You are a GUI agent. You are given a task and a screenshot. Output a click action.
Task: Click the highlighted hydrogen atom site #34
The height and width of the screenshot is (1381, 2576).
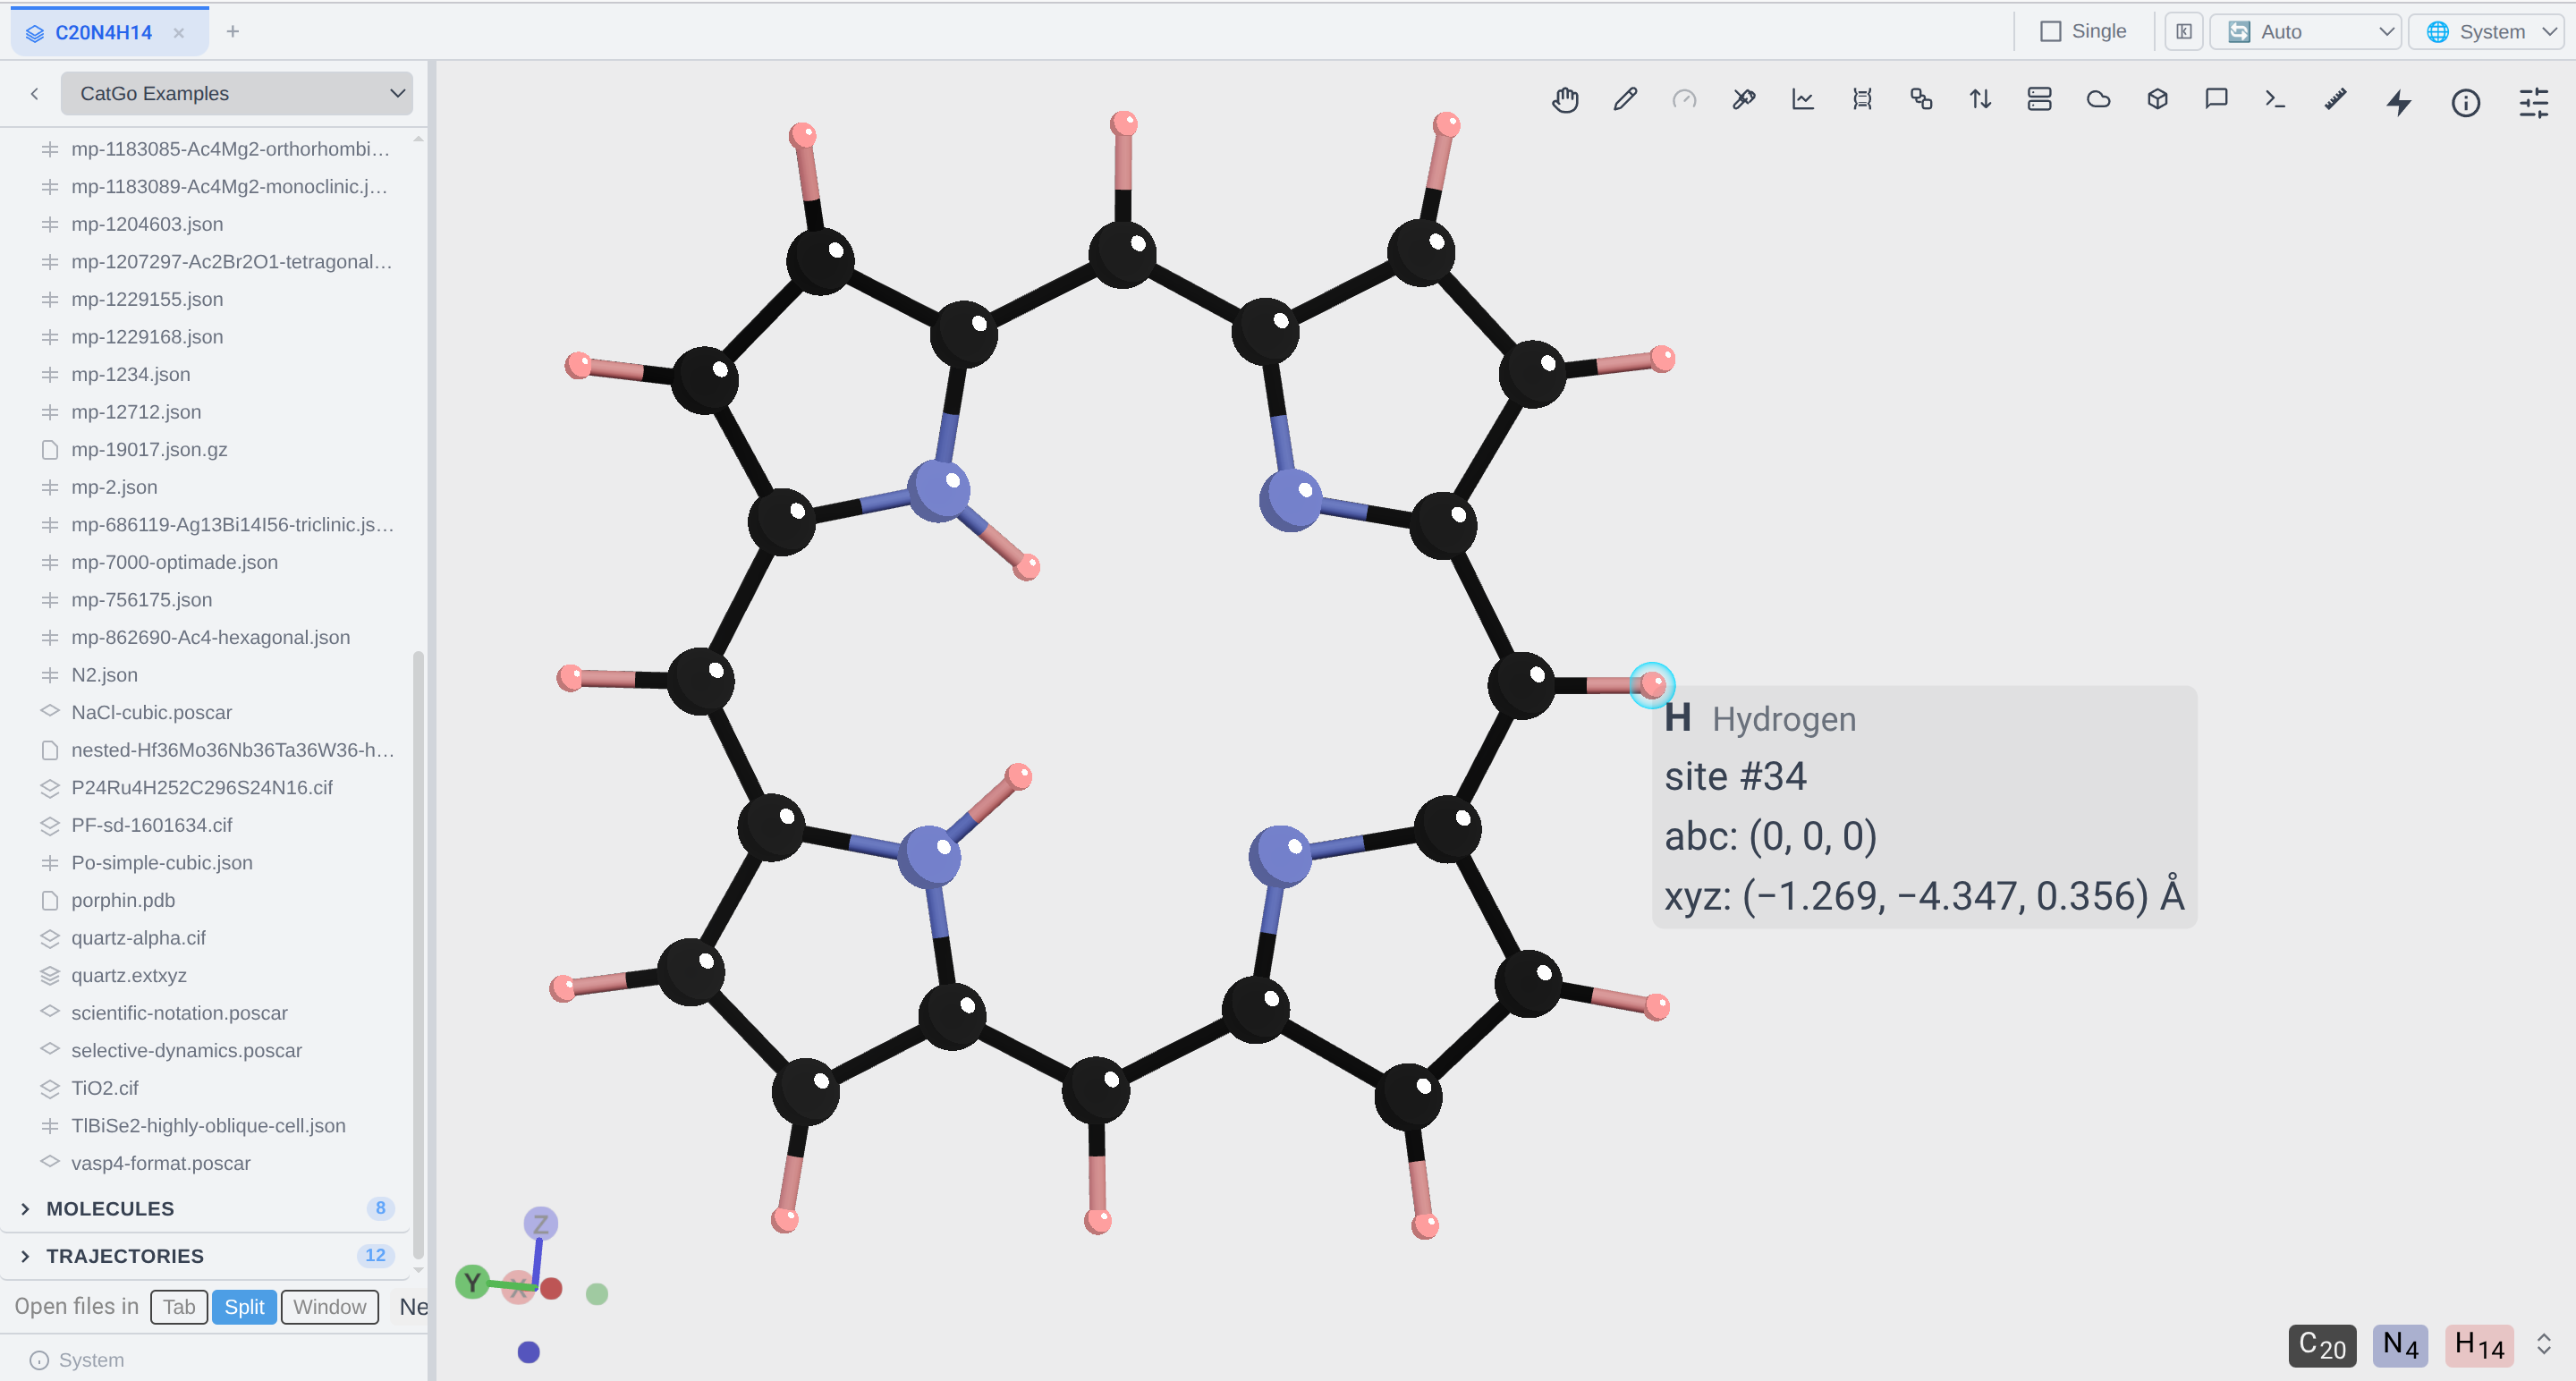pyautogui.click(x=1652, y=685)
